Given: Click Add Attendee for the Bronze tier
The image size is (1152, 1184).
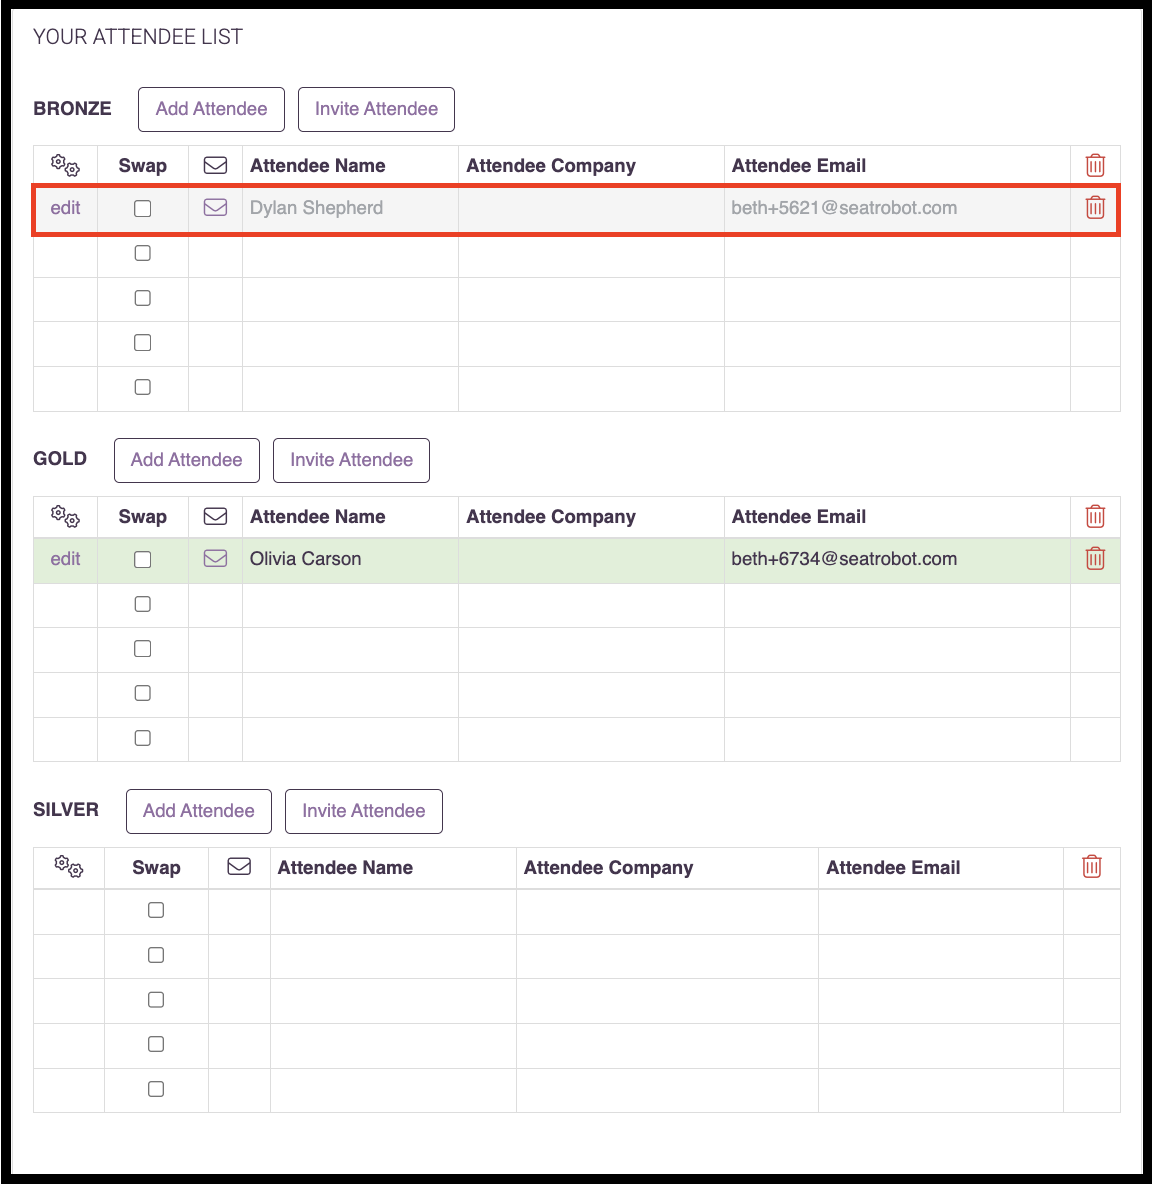Looking at the screenshot, I should pos(211,109).
